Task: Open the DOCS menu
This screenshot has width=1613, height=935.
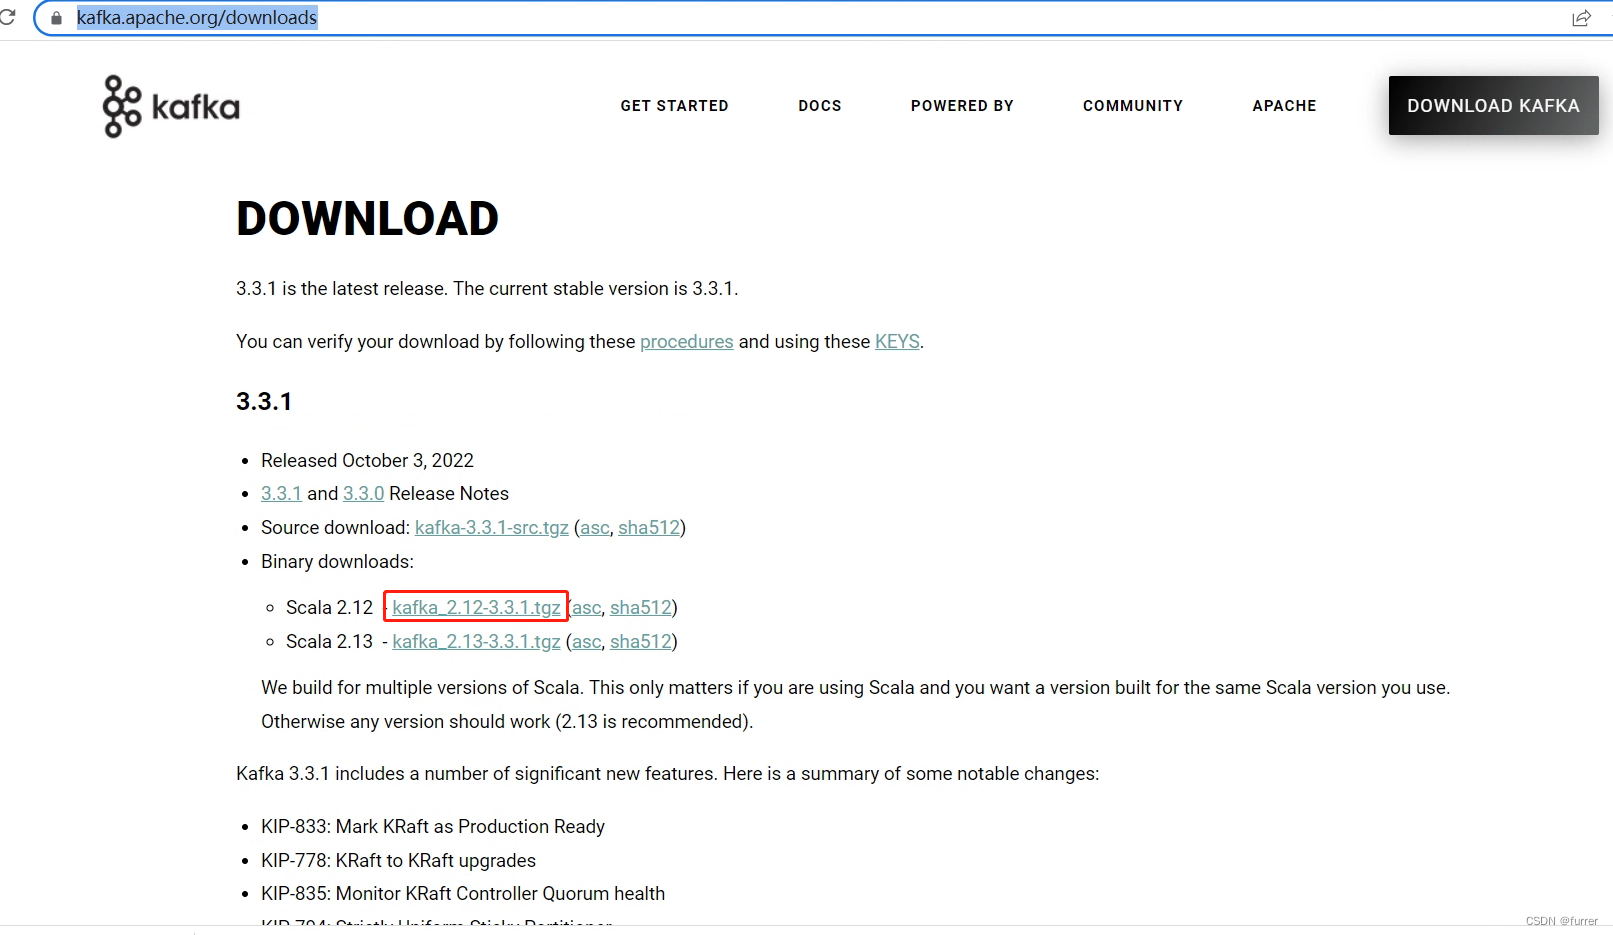Action: pos(820,106)
